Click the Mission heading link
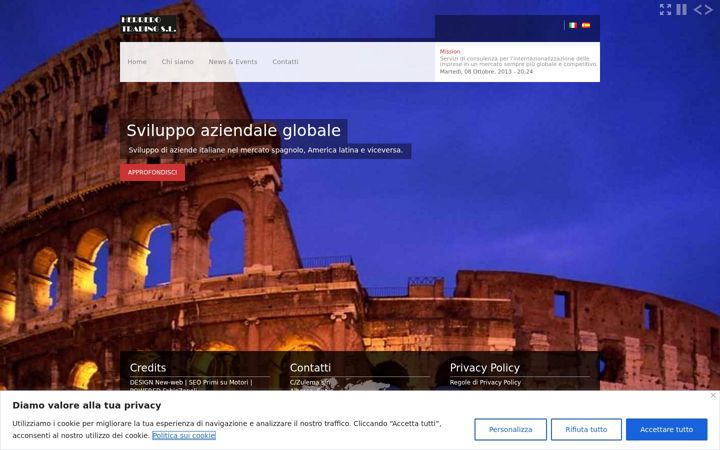The width and height of the screenshot is (720, 450). point(450,51)
